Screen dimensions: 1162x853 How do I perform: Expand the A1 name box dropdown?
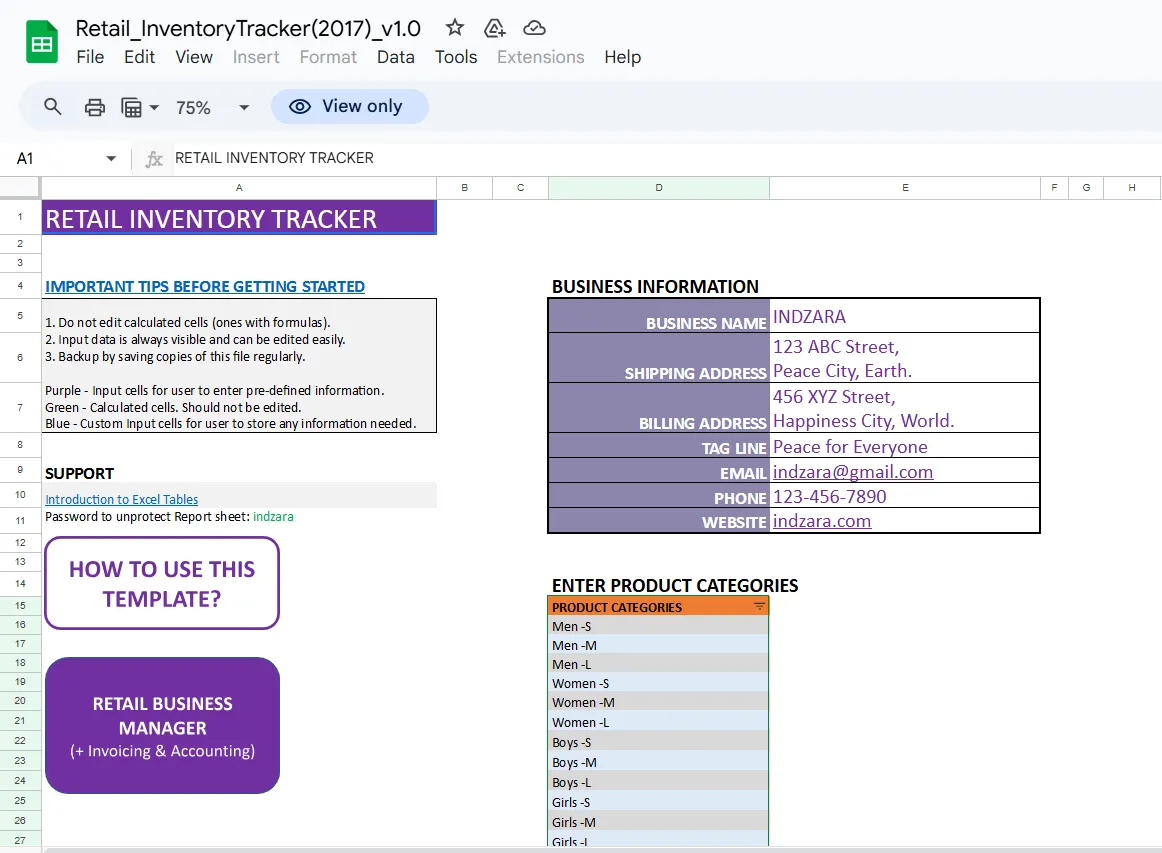click(x=111, y=159)
